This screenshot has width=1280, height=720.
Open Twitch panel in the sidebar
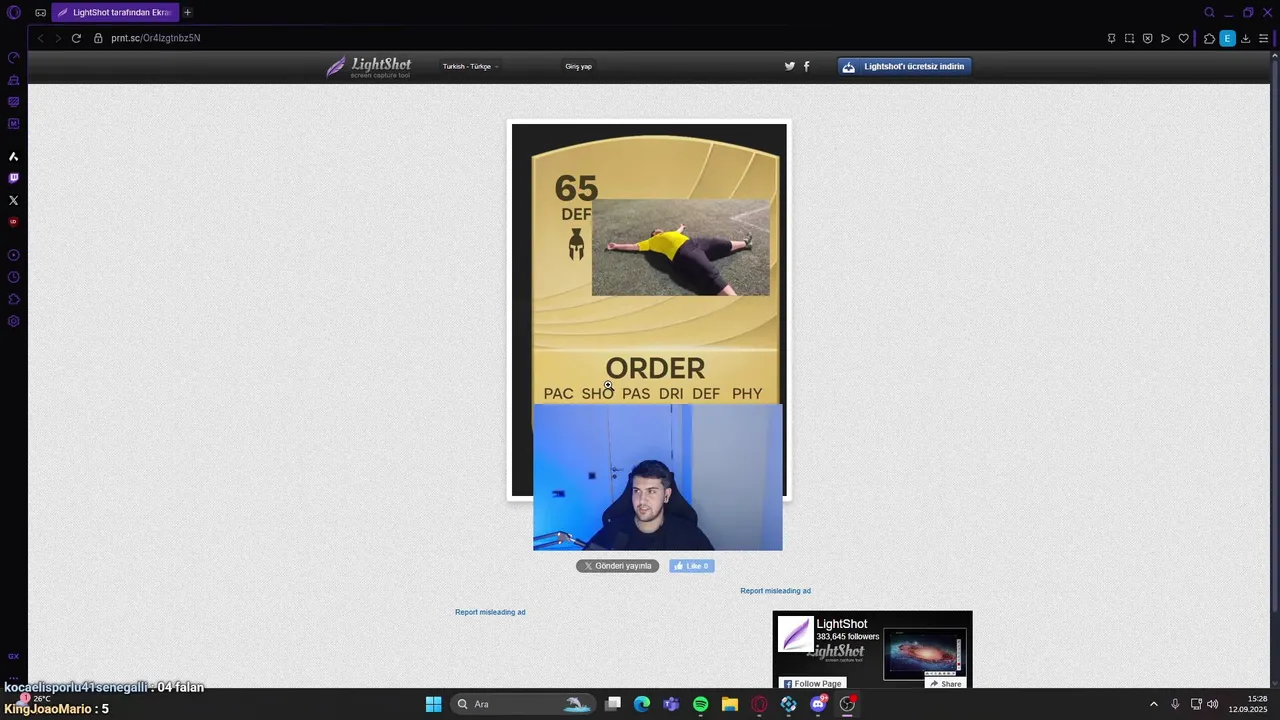click(14, 178)
